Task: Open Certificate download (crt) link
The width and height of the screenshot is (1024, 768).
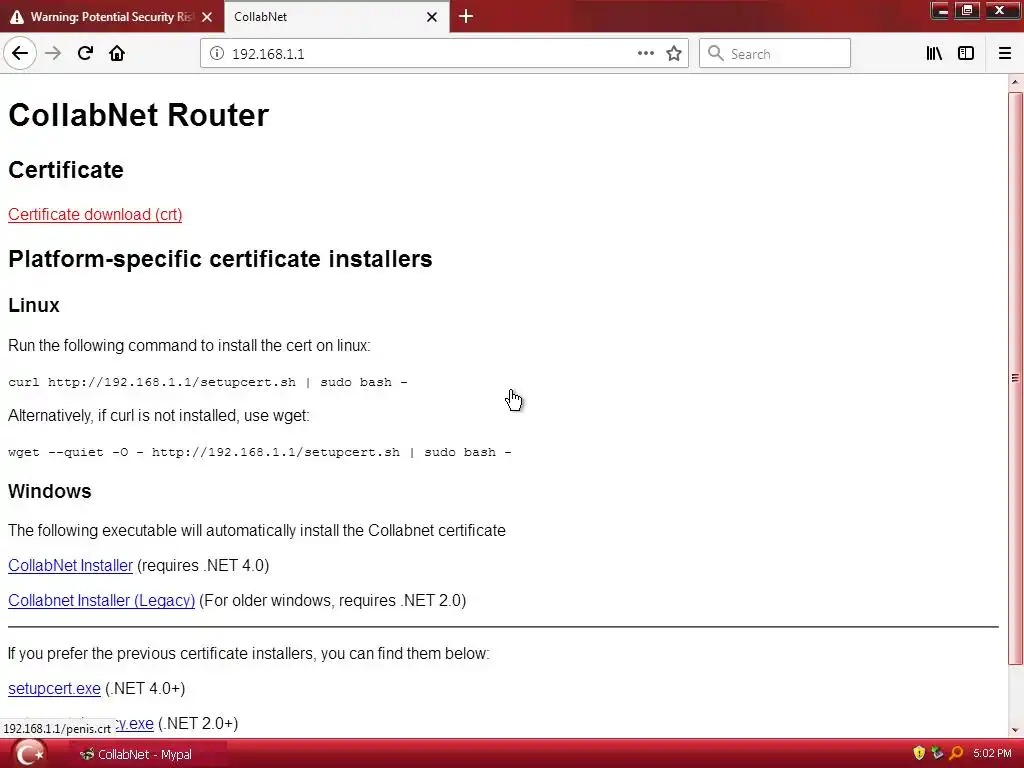Action: [x=95, y=214]
